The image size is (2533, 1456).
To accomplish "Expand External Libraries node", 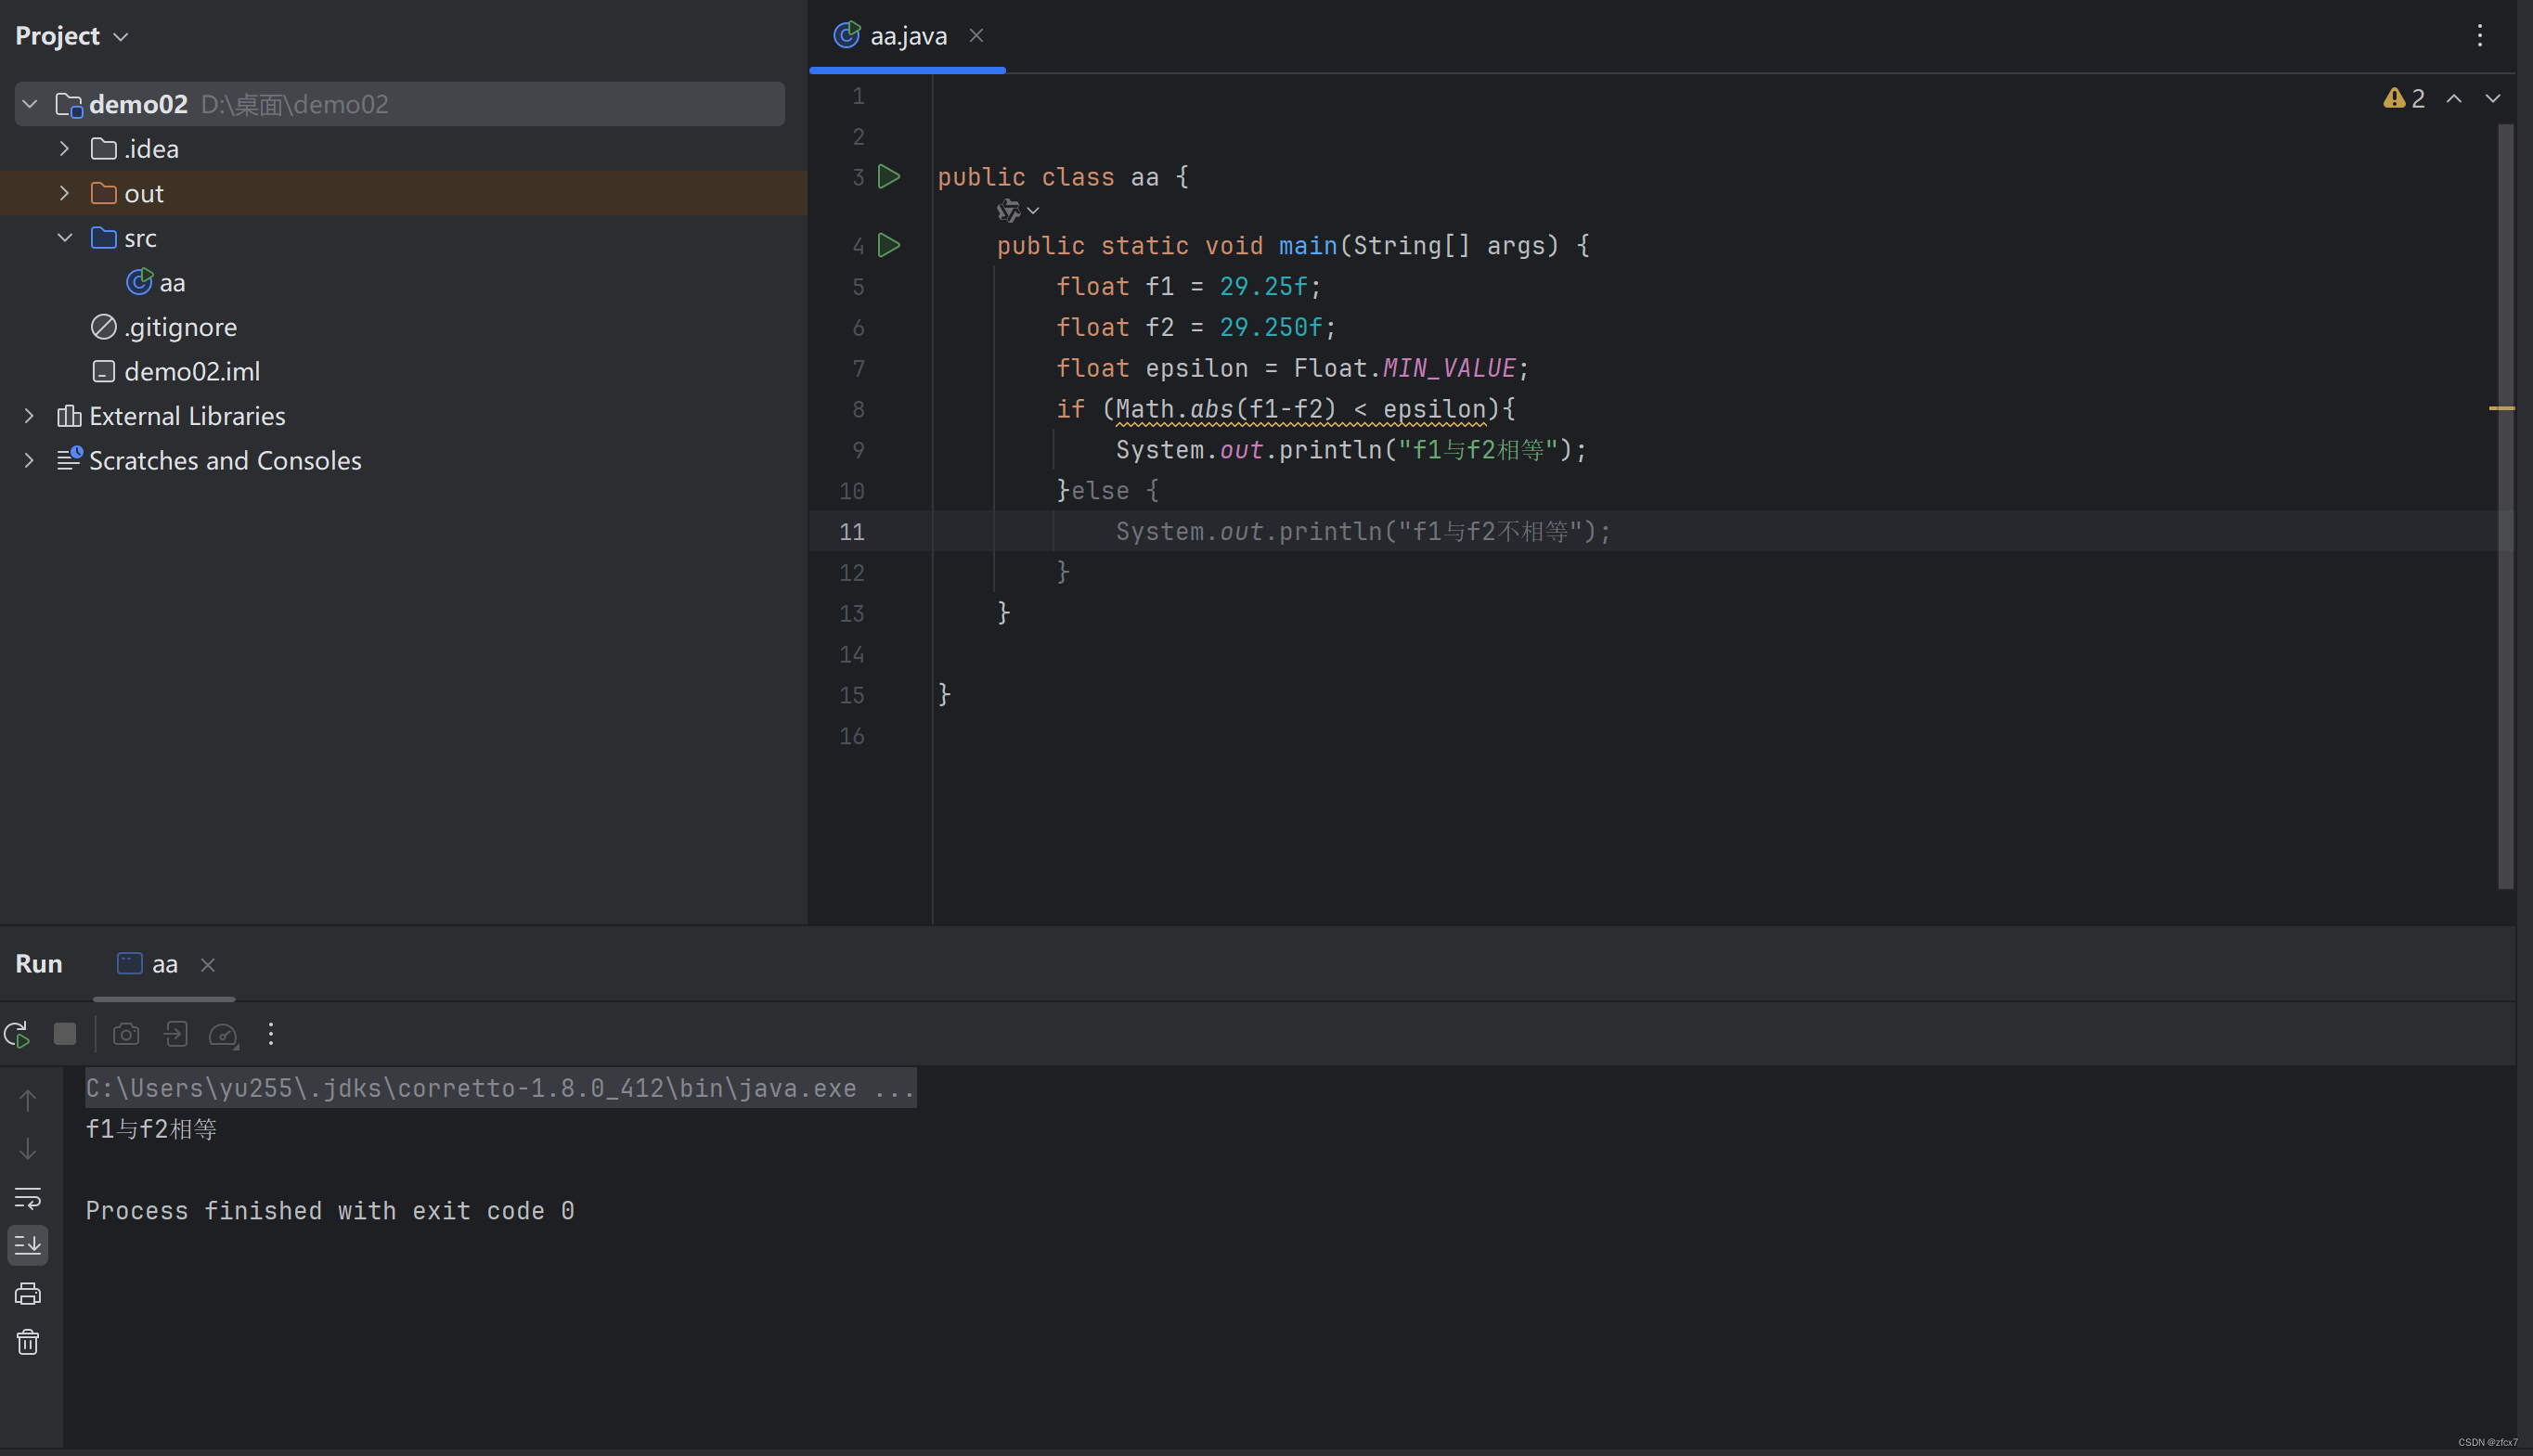I will [x=29, y=416].
